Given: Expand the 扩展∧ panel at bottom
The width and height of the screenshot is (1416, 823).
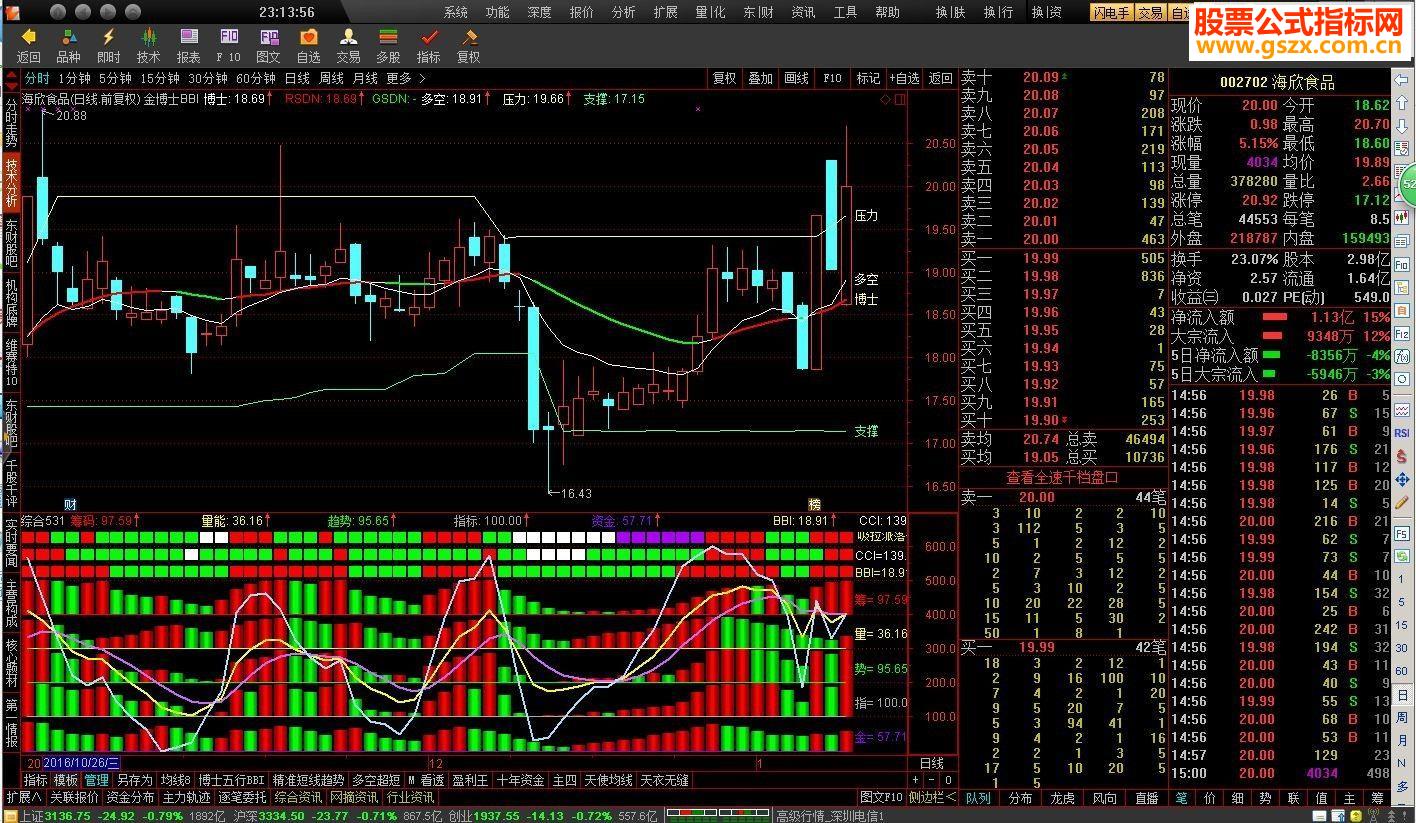Looking at the screenshot, I should click(x=24, y=797).
